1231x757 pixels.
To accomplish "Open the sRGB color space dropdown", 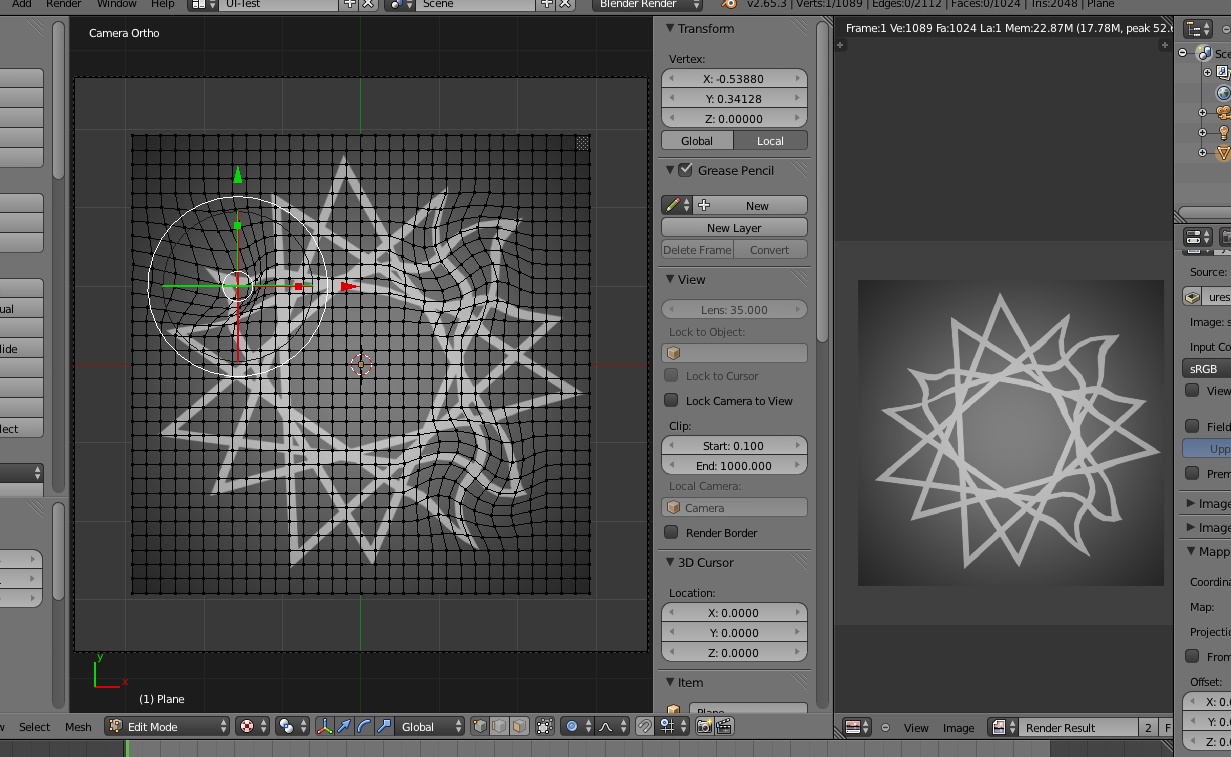I will (1206, 369).
